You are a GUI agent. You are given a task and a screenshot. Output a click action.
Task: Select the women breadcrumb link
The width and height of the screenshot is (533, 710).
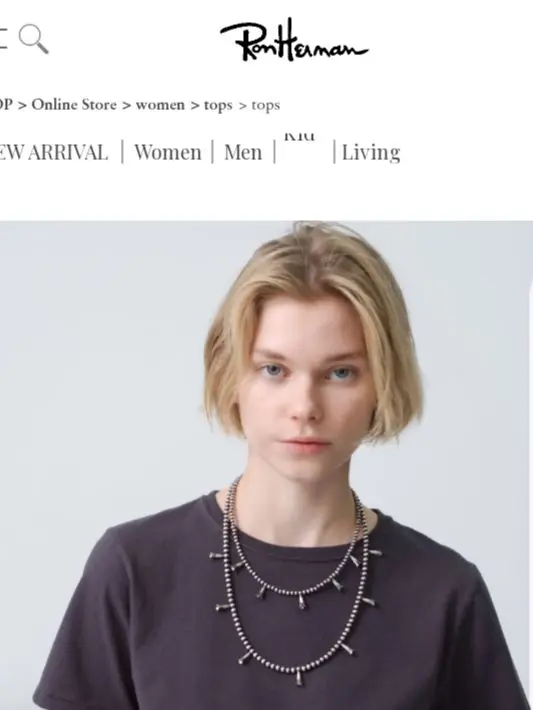pos(160,105)
